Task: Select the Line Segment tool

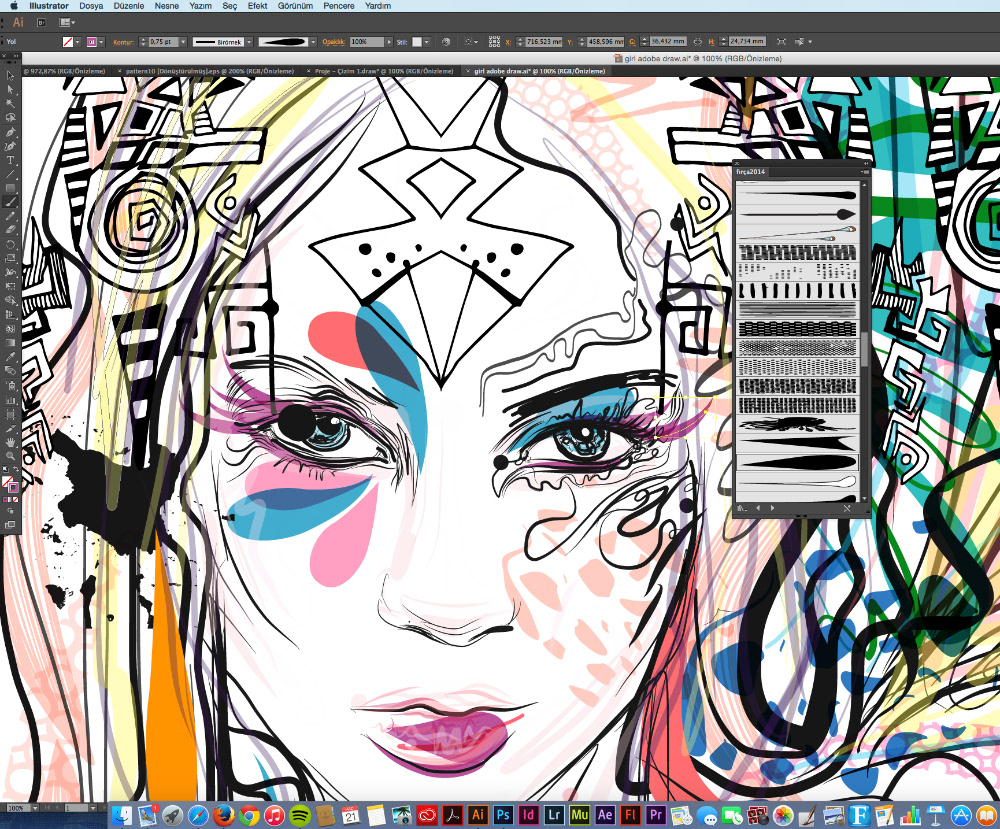Action: (10, 174)
